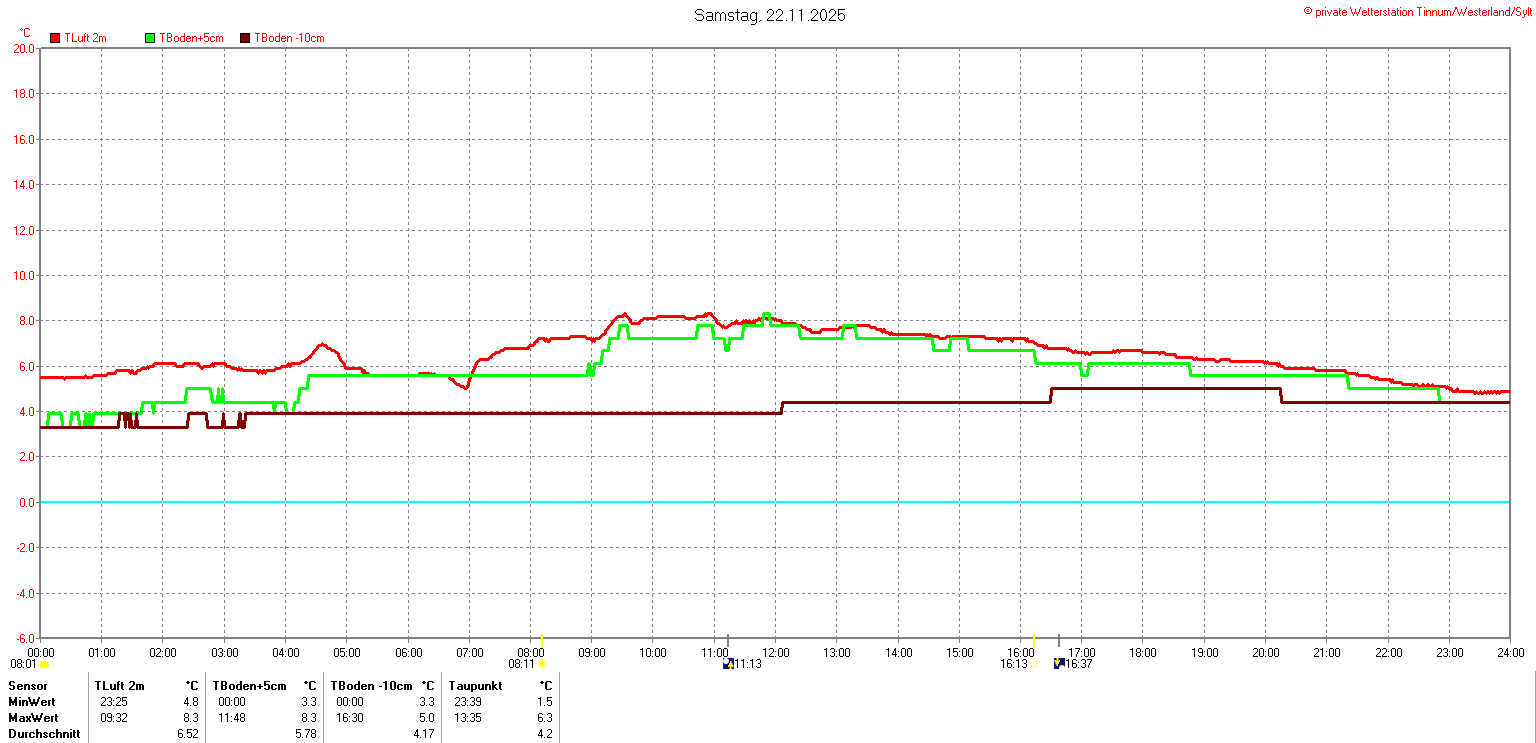Click the moon icon beside 11:13
This screenshot has width=1536, height=743.
(x=727, y=664)
